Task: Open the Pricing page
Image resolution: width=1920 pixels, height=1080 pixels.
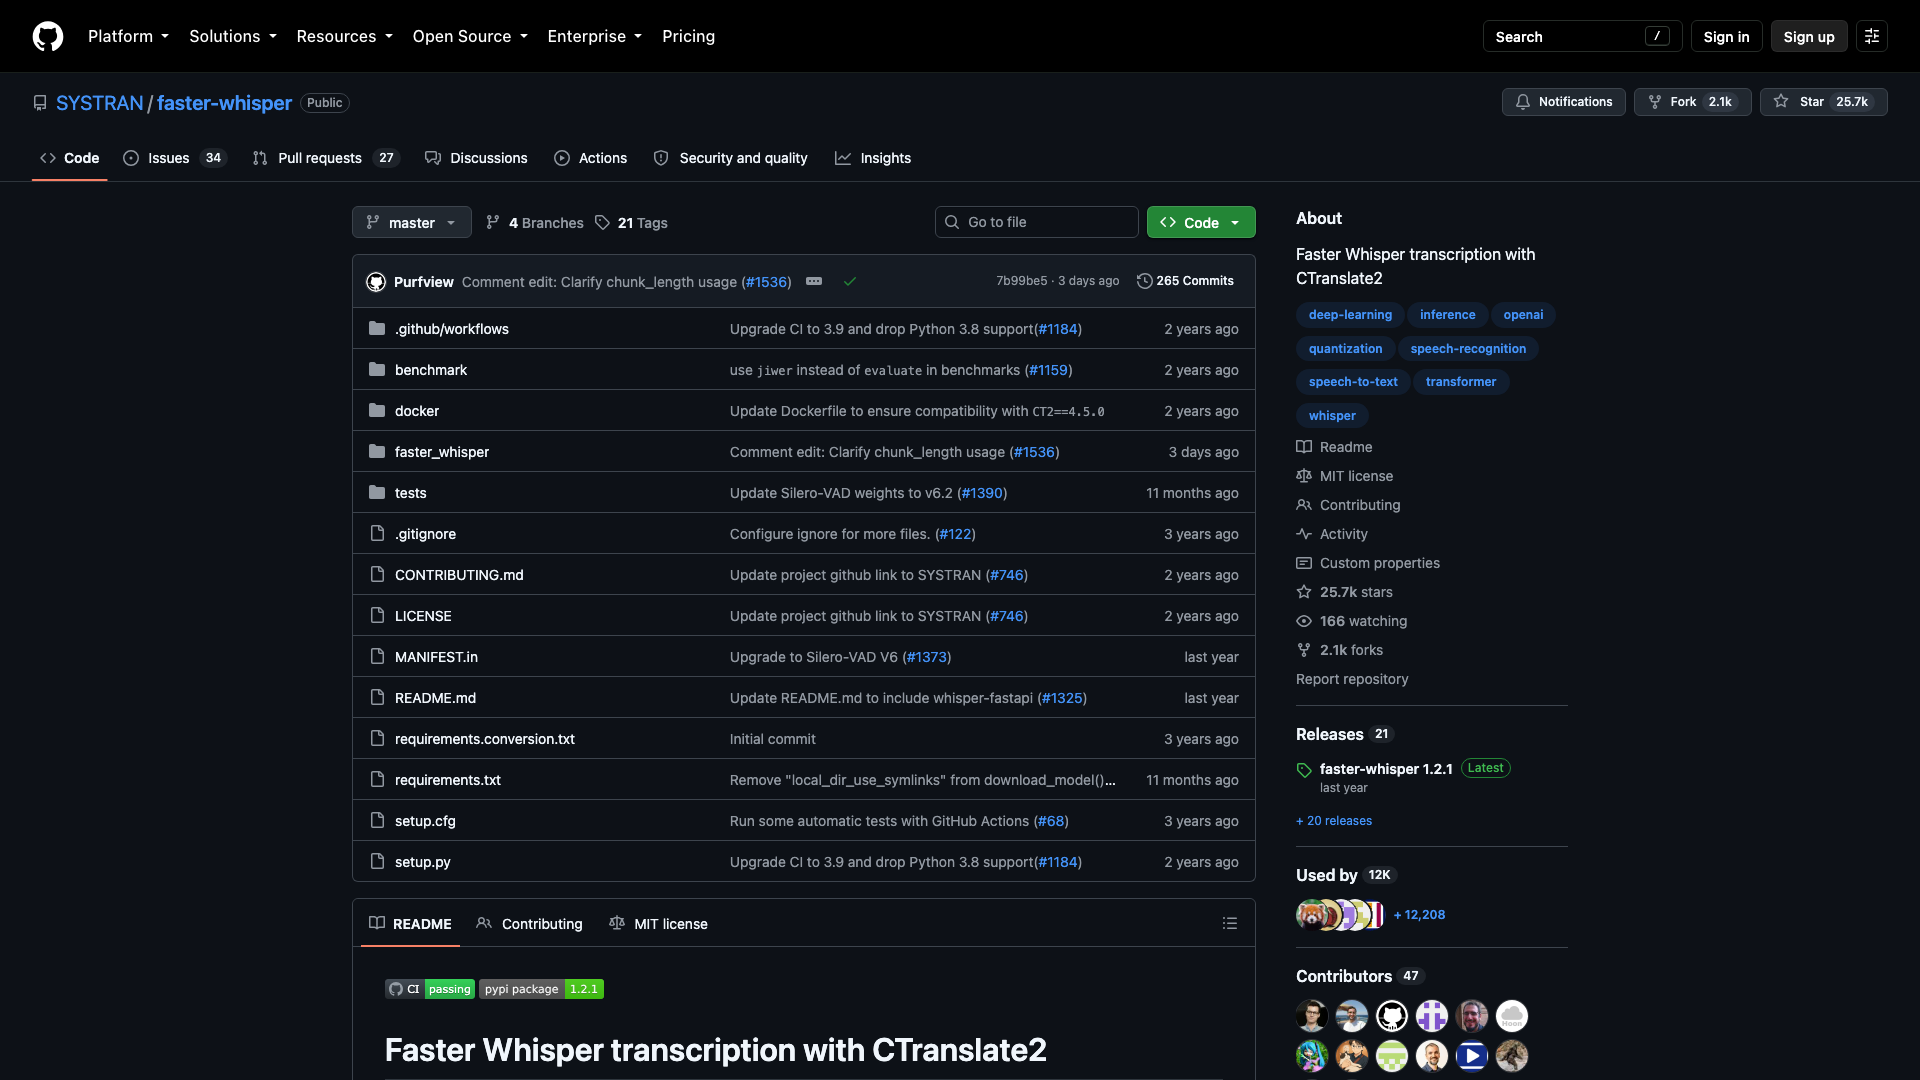Action: click(x=688, y=36)
